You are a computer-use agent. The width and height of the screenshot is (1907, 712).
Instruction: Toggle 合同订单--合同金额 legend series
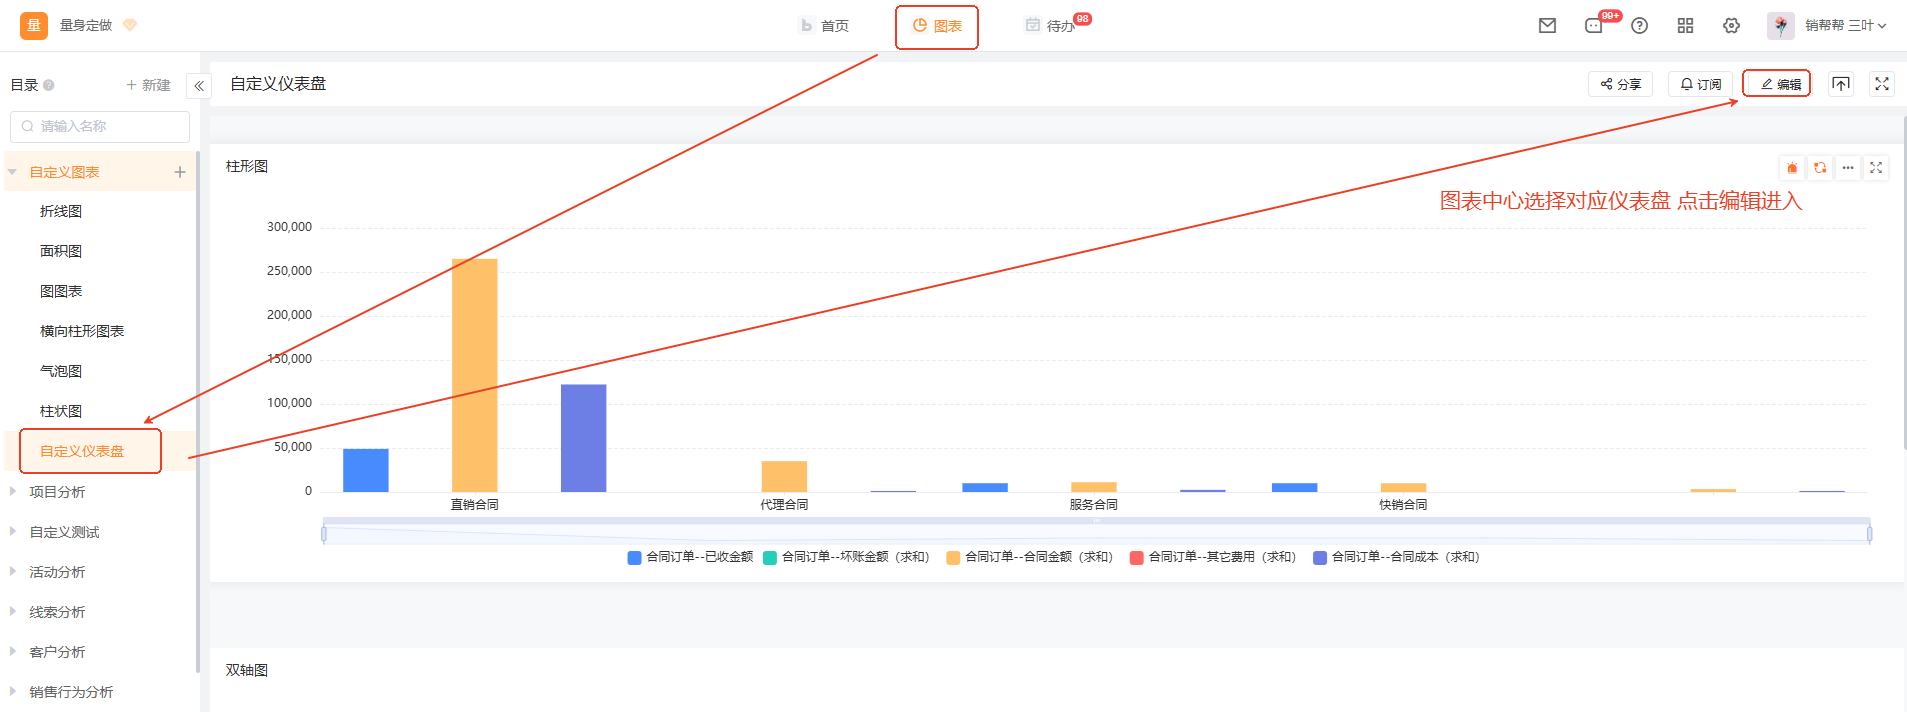(x=1029, y=557)
